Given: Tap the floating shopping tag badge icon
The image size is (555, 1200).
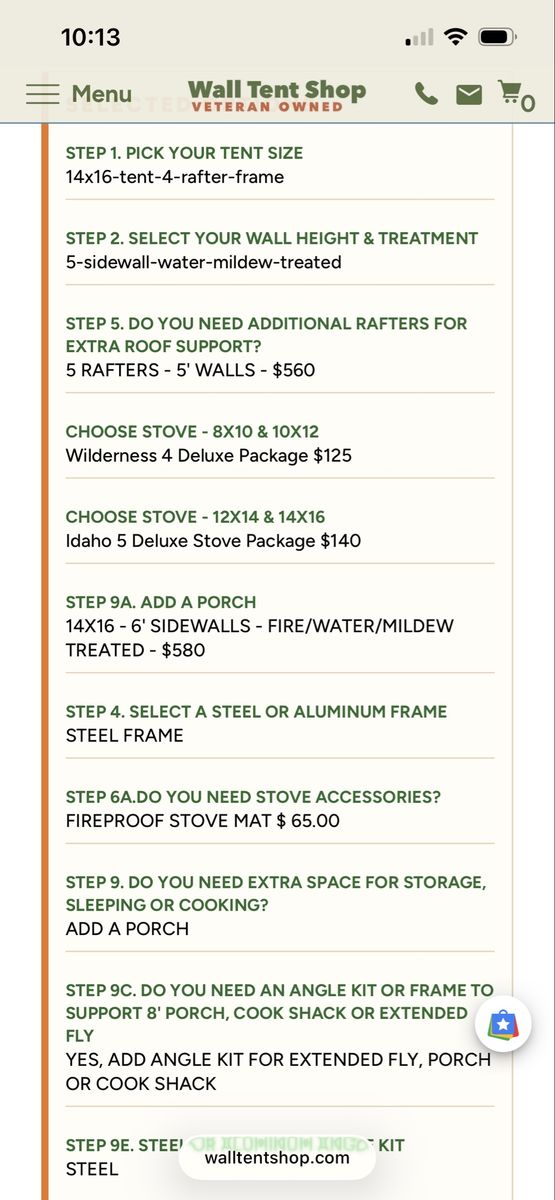Looking at the screenshot, I should click(x=503, y=1025).
